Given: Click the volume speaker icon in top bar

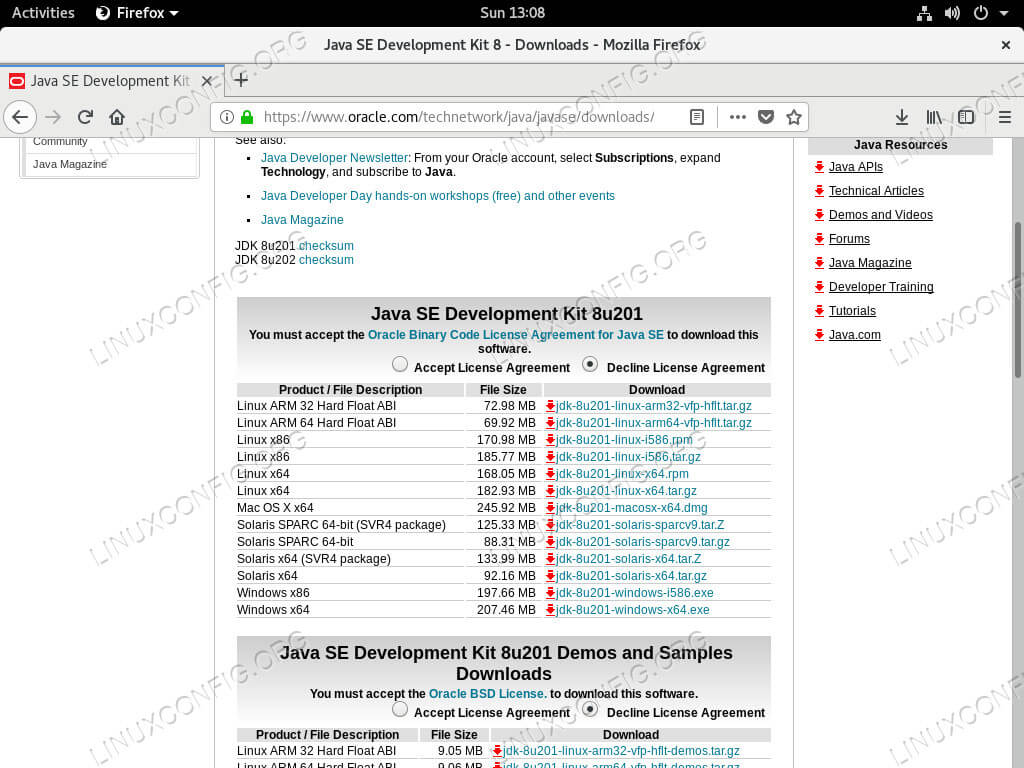Looking at the screenshot, I should [x=952, y=13].
